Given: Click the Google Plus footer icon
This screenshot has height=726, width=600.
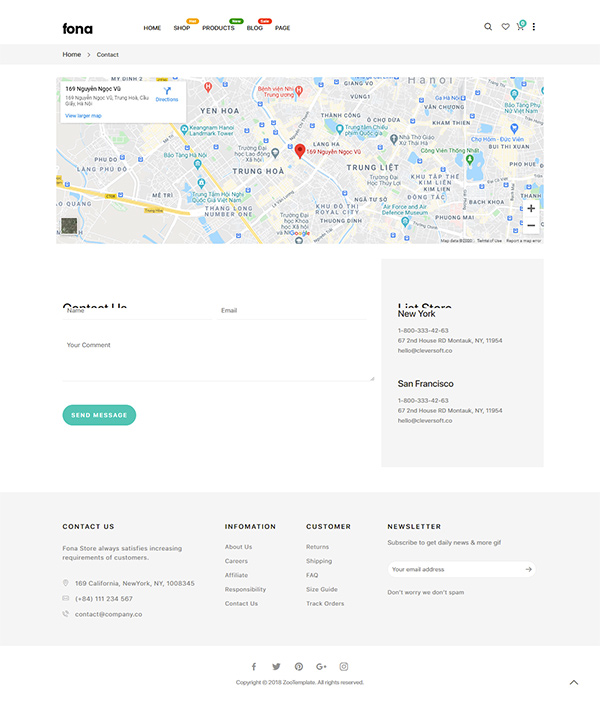Looking at the screenshot, I should 321,667.
